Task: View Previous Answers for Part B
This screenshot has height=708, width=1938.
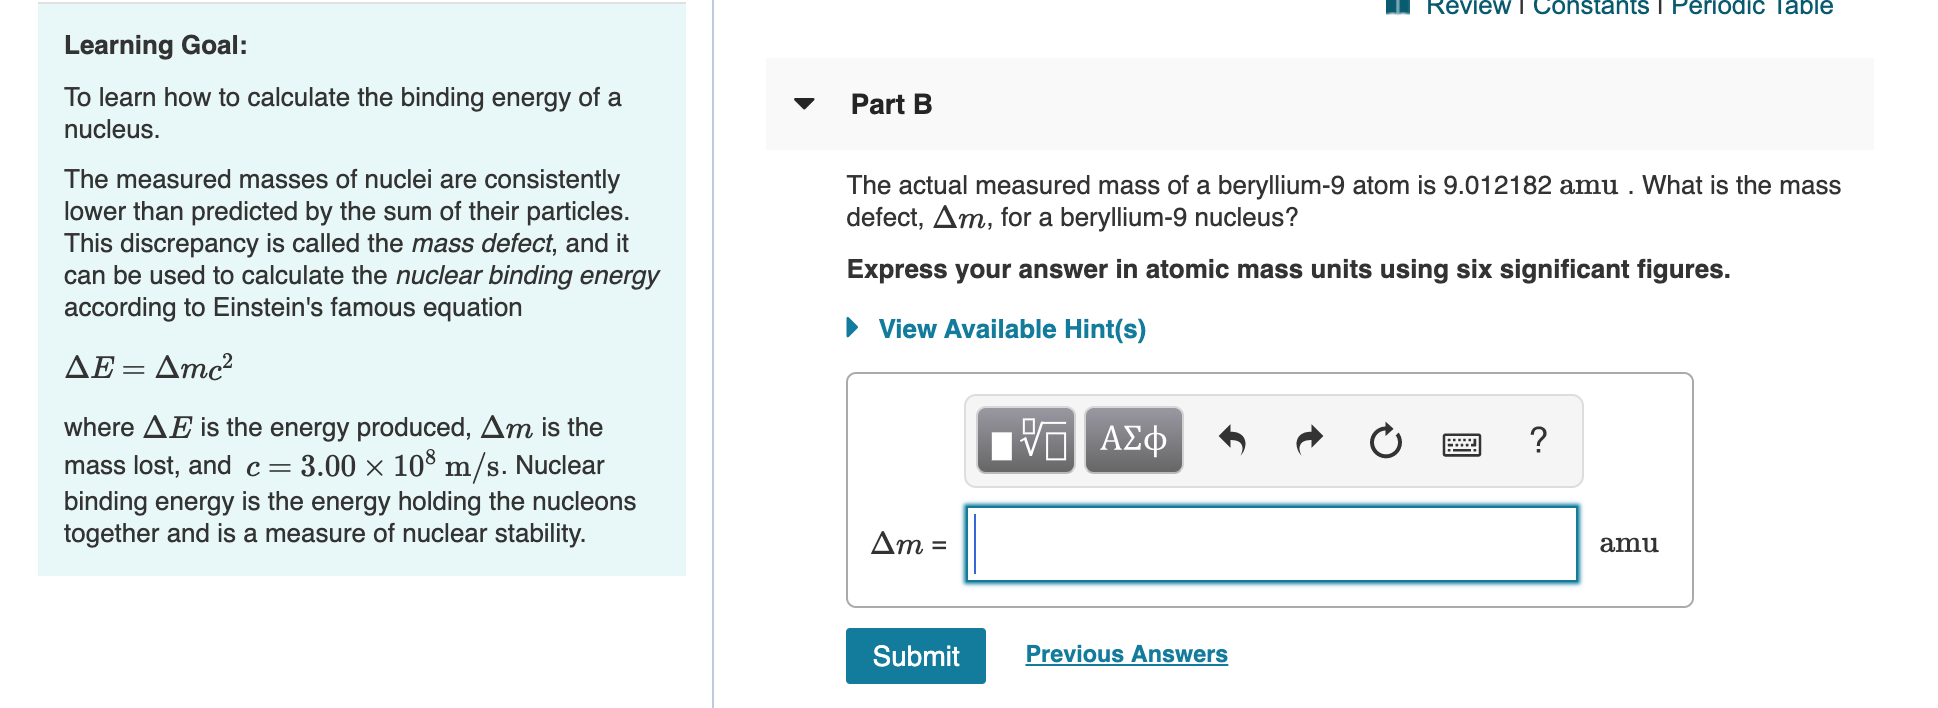Action: pos(1125,654)
